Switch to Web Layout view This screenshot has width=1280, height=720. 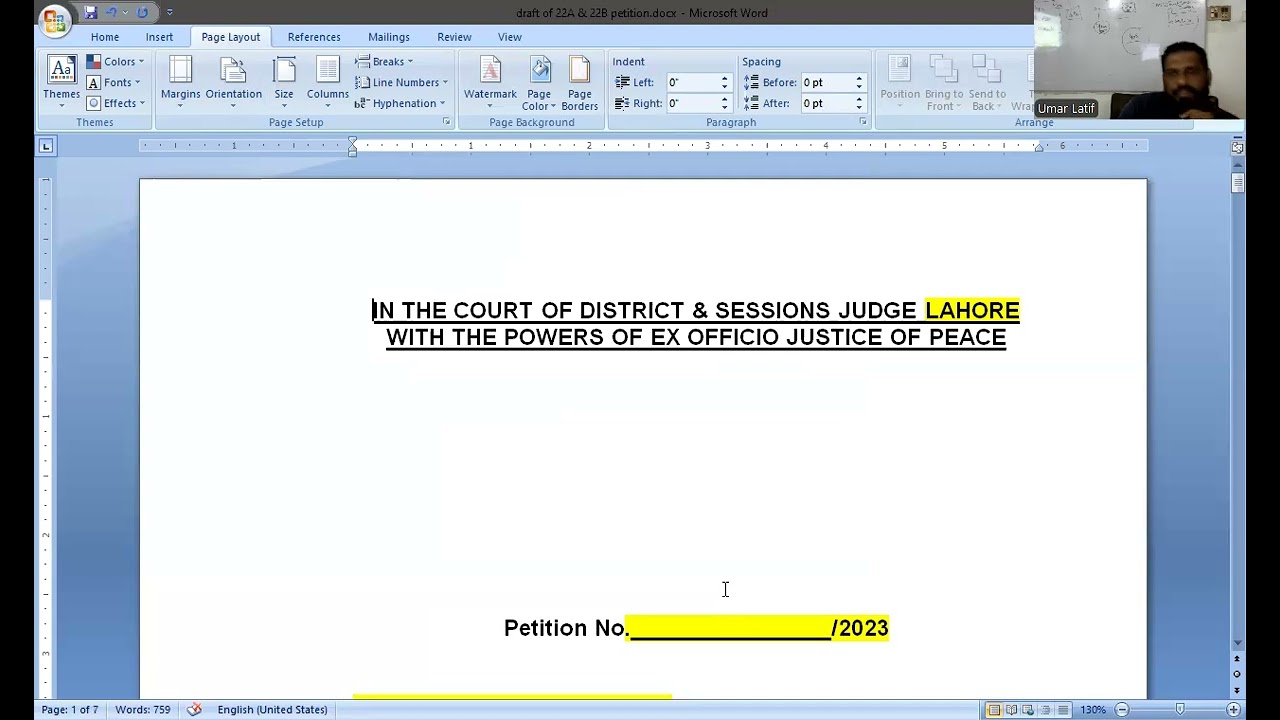(x=1028, y=710)
